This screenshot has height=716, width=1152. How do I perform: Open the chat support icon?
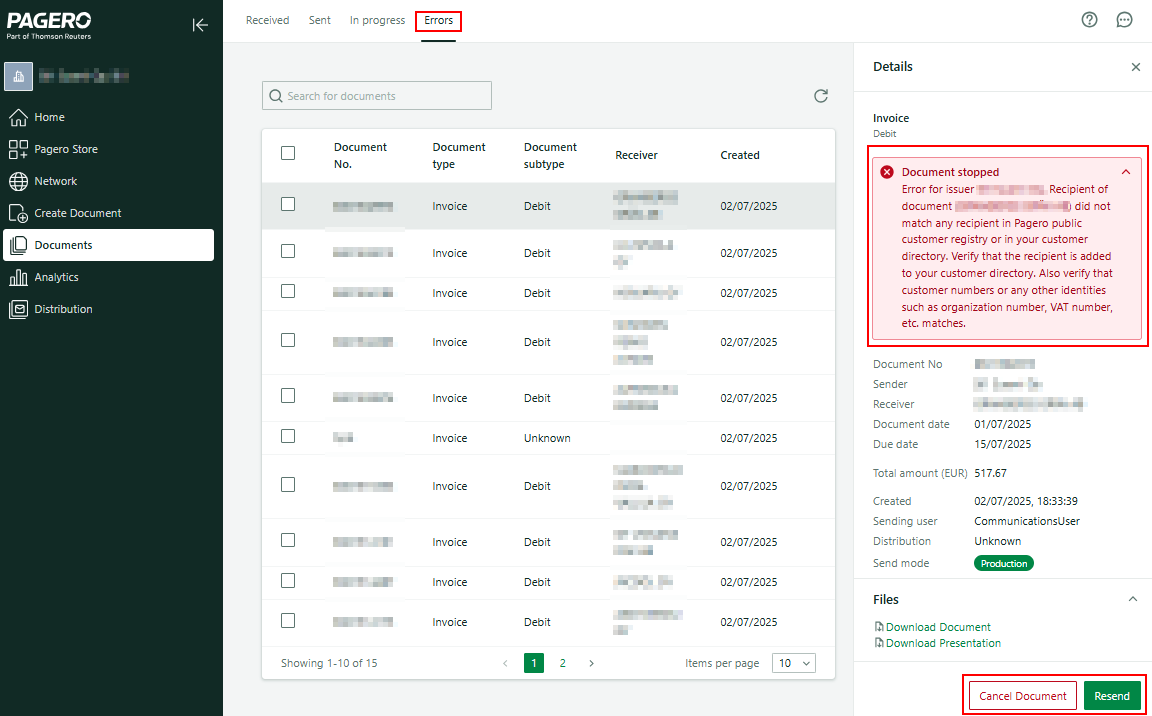coord(1124,20)
